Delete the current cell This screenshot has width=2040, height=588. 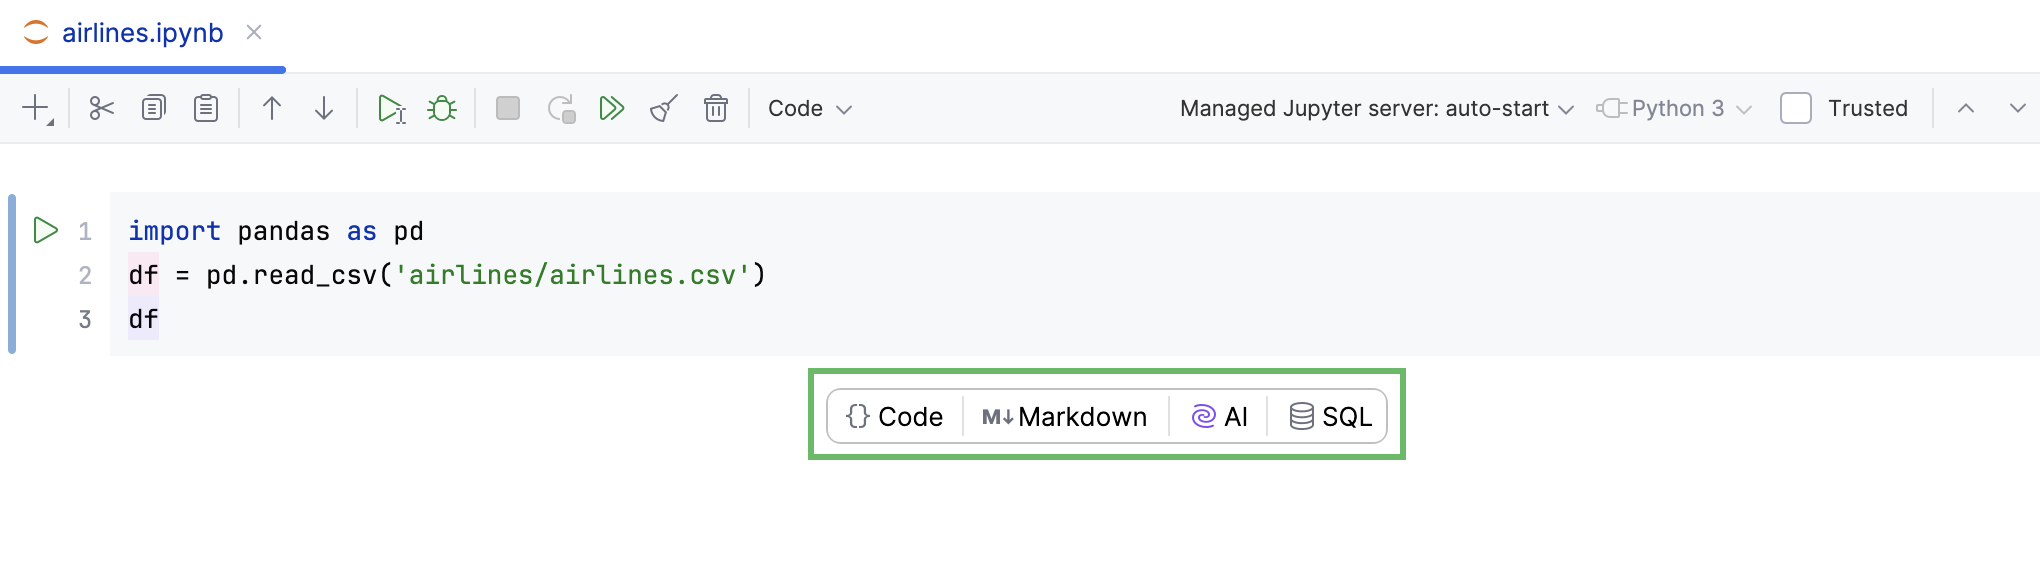[716, 107]
